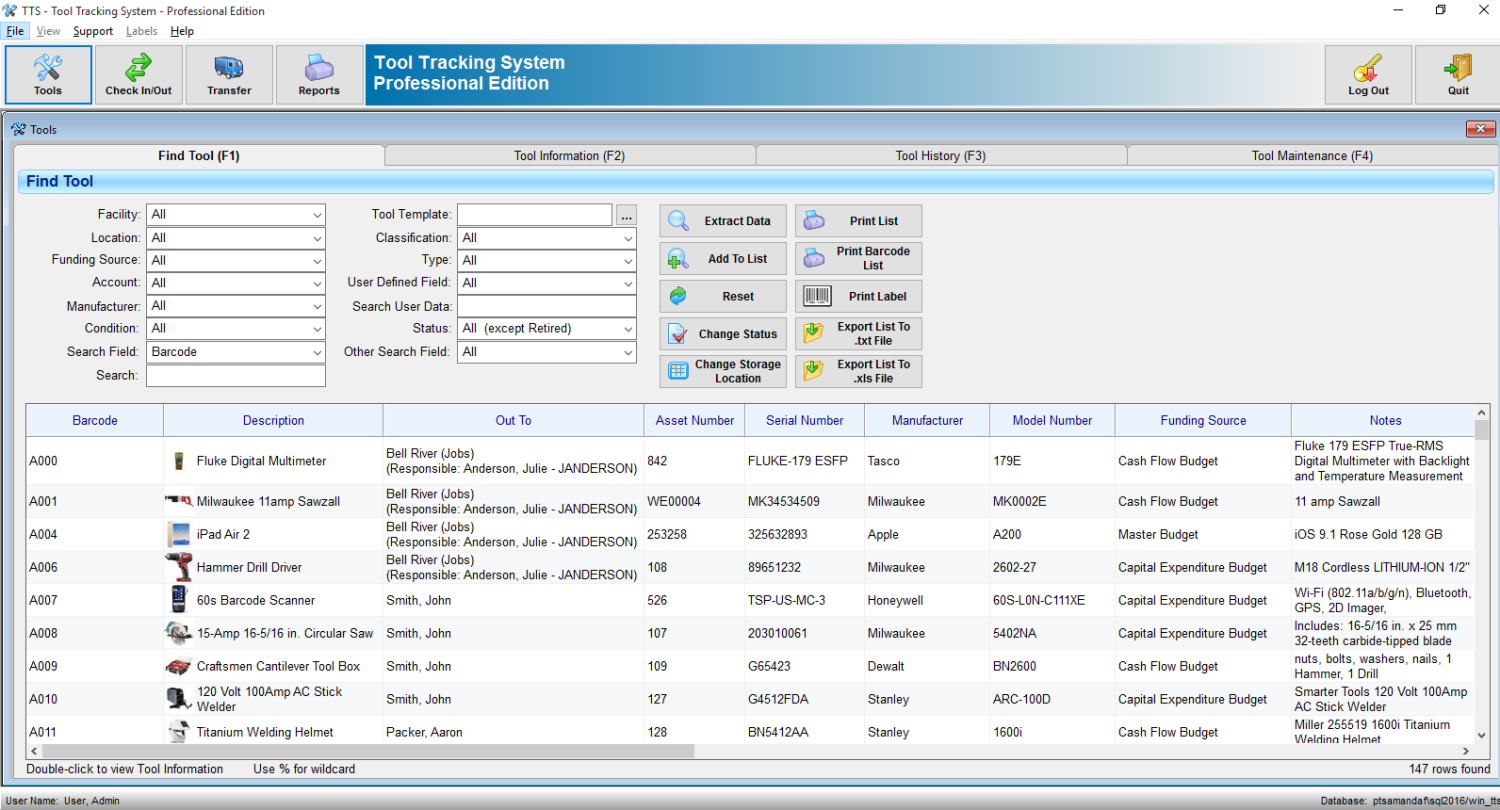Click the Reset button
This screenshot has height=810, width=1500.
pos(723,296)
